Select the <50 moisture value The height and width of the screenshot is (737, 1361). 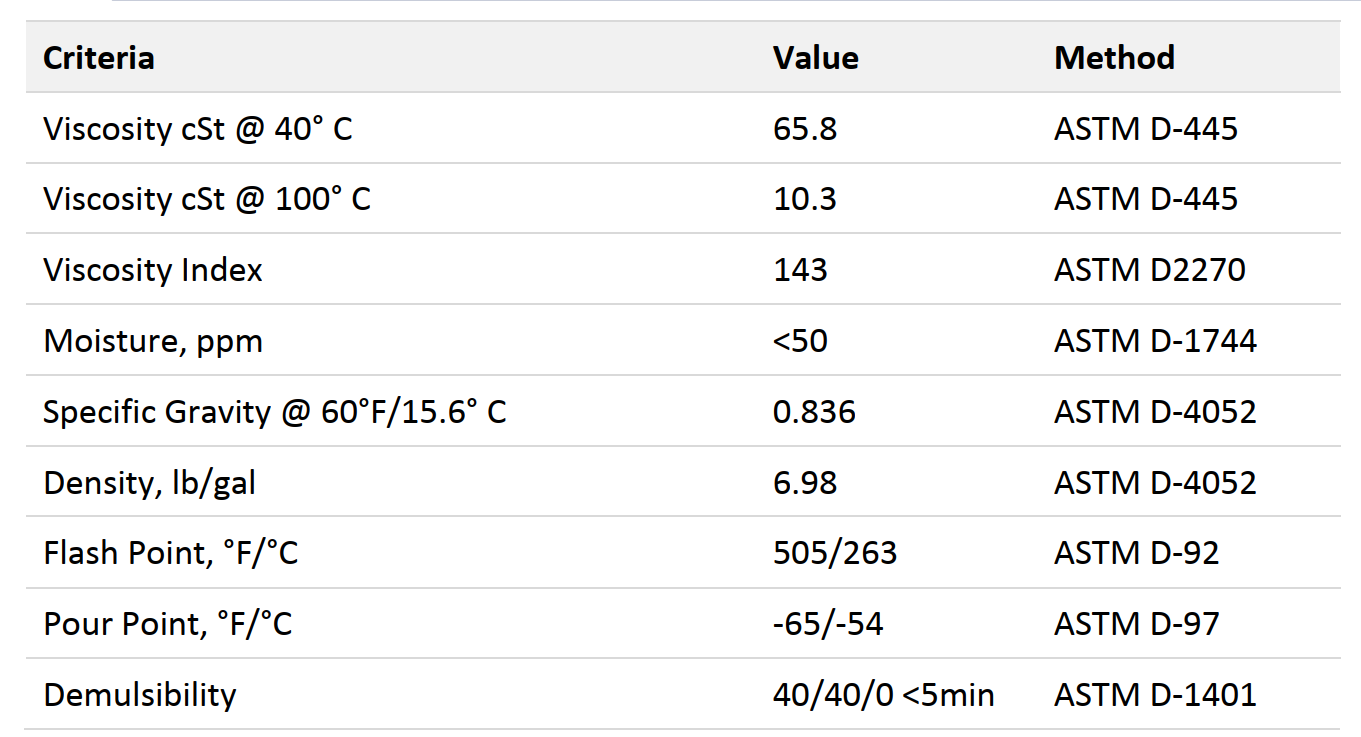(799, 341)
